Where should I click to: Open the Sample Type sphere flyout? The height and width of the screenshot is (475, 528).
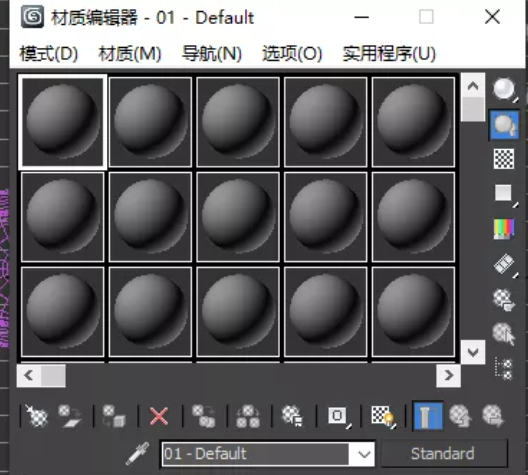[504, 90]
